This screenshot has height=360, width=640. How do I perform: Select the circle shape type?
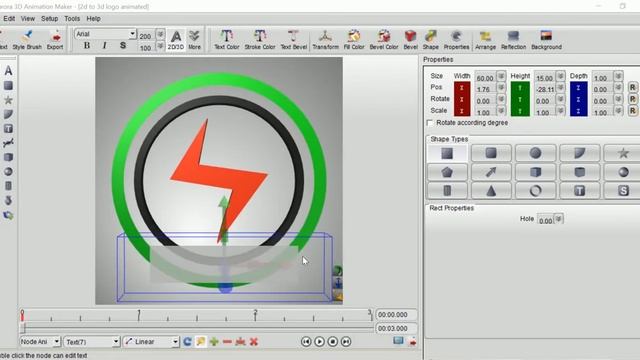535,153
